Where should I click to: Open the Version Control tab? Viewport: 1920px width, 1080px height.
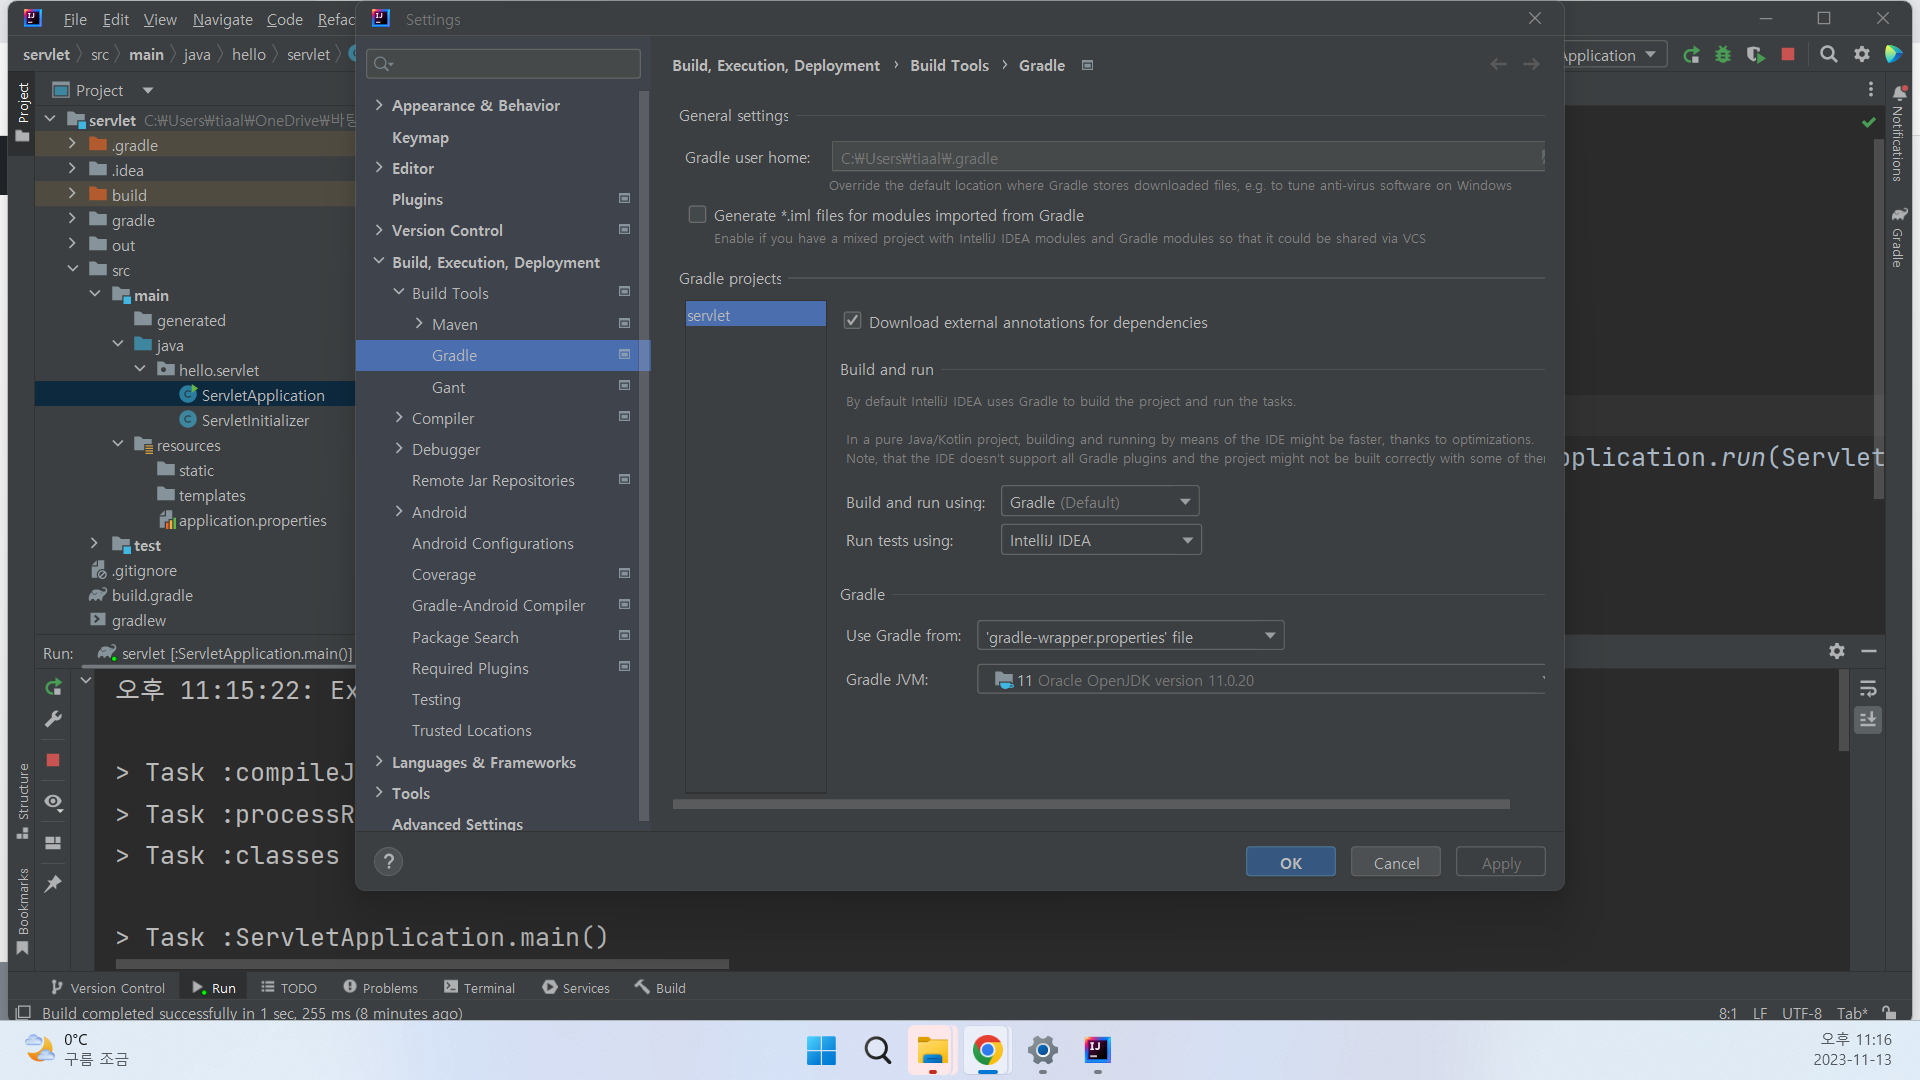(x=108, y=988)
